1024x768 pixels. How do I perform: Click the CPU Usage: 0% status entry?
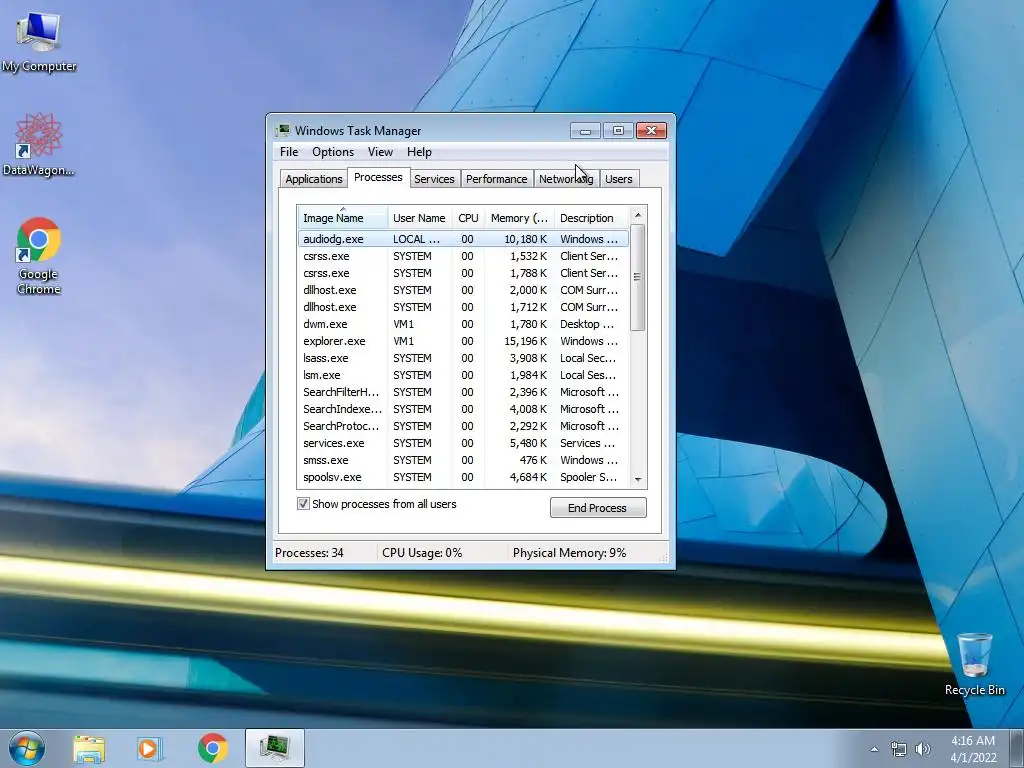422,552
